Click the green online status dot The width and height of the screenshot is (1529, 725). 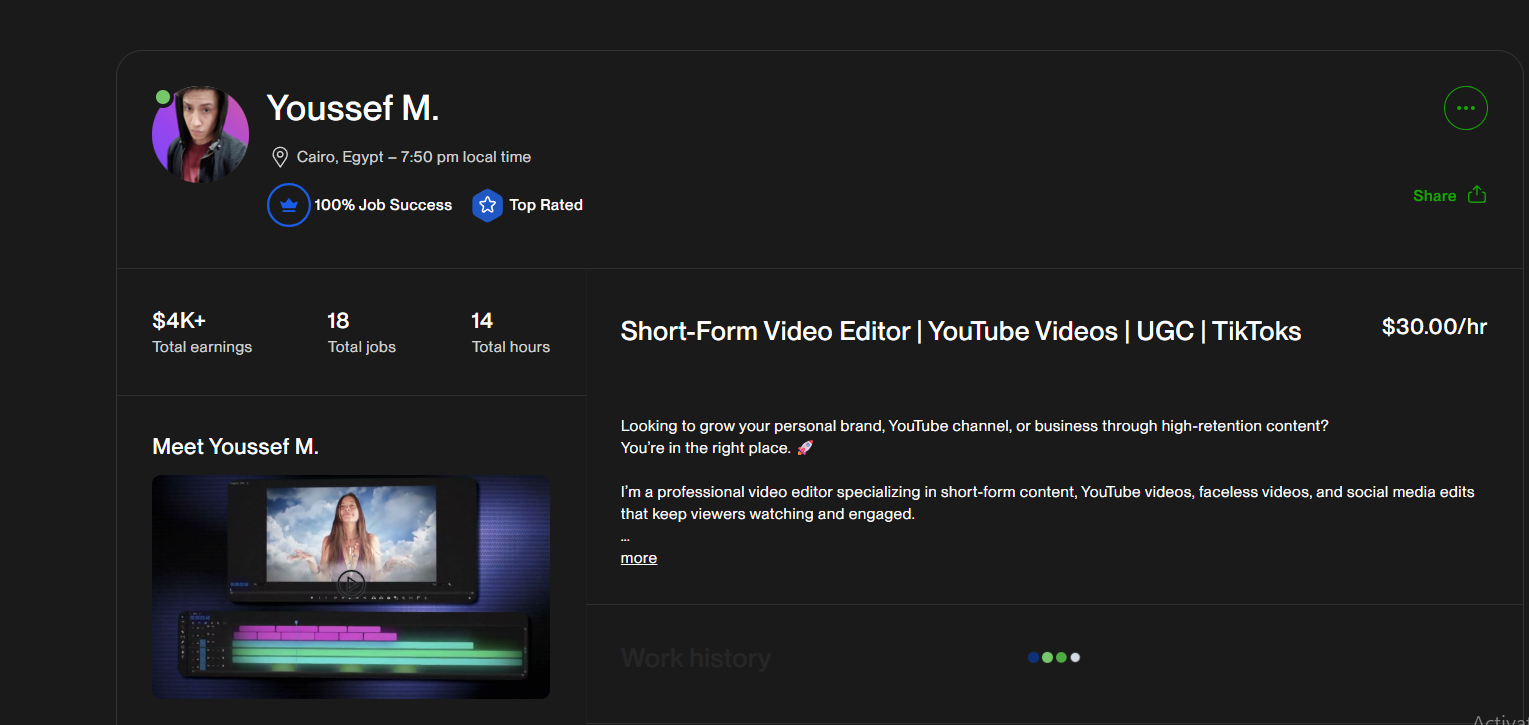pos(163,97)
